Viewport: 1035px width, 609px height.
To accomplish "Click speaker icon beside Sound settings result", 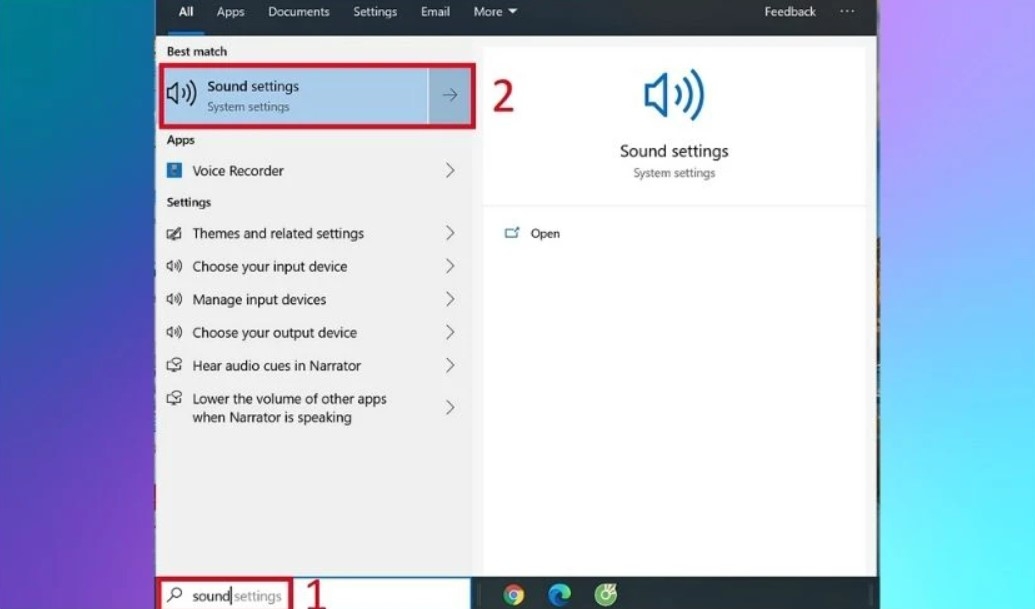I will click(182, 94).
